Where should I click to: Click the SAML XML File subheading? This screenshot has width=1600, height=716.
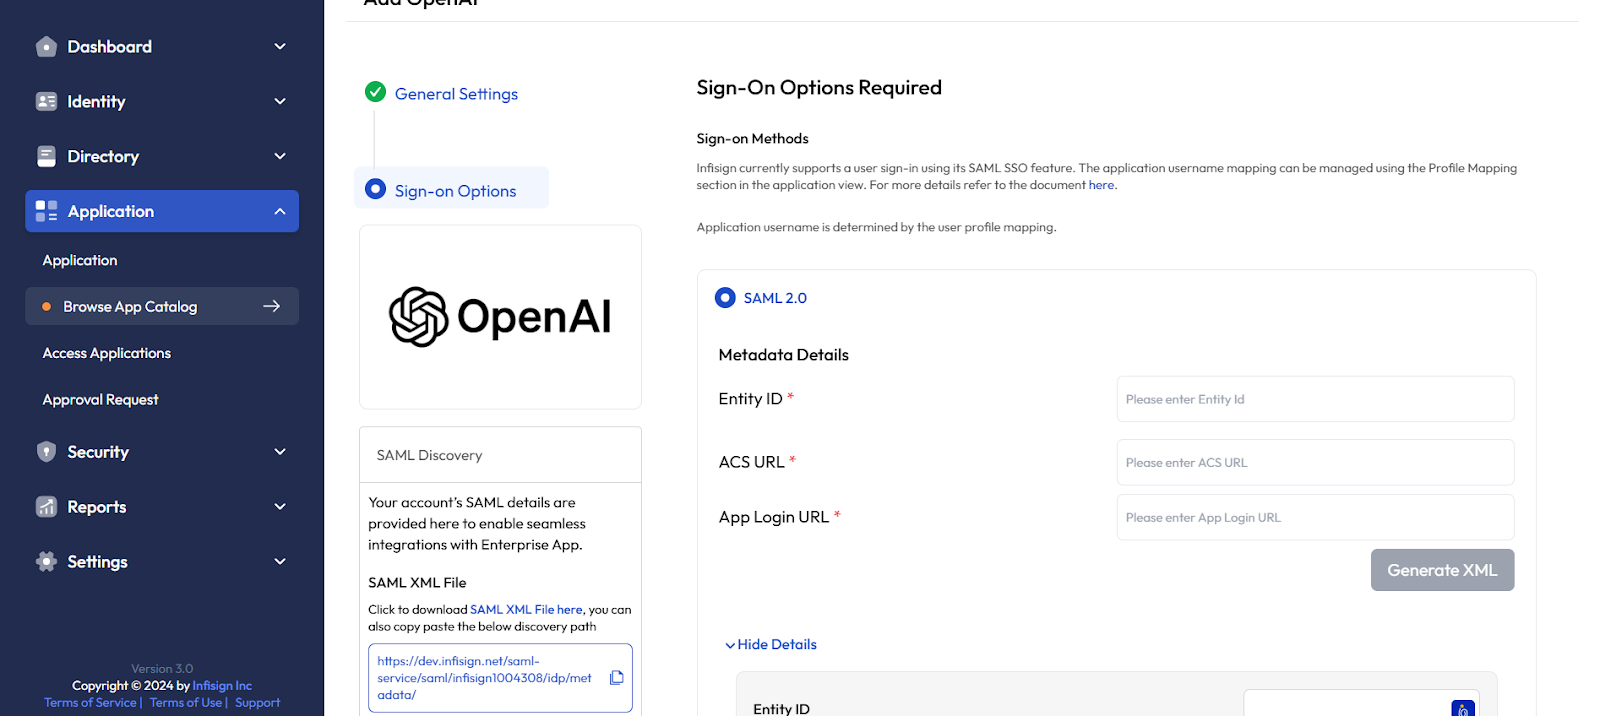coord(417,583)
